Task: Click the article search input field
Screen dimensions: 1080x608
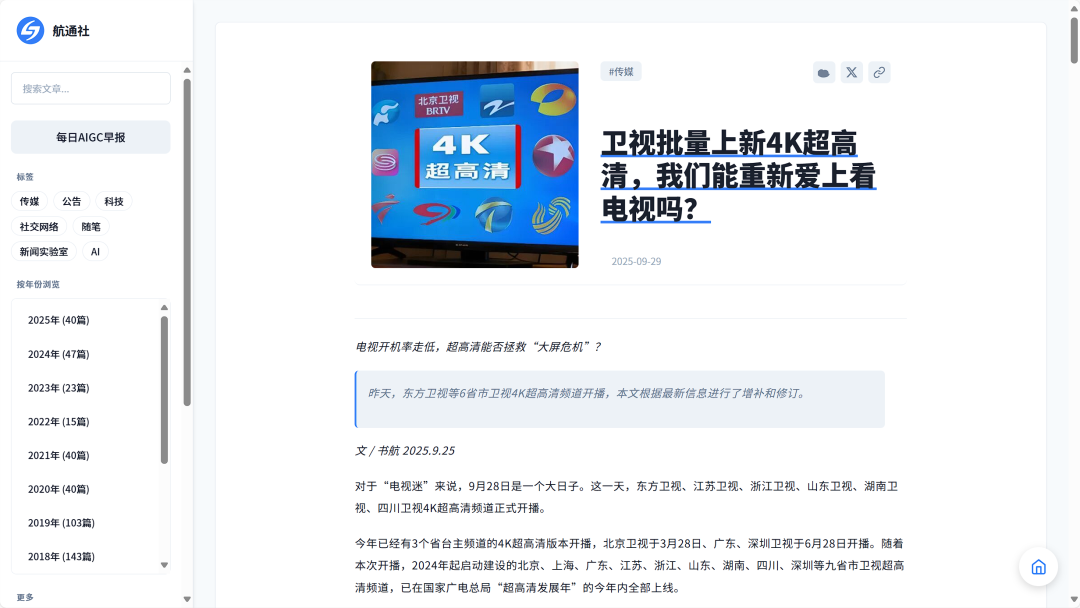Action: (x=91, y=88)
